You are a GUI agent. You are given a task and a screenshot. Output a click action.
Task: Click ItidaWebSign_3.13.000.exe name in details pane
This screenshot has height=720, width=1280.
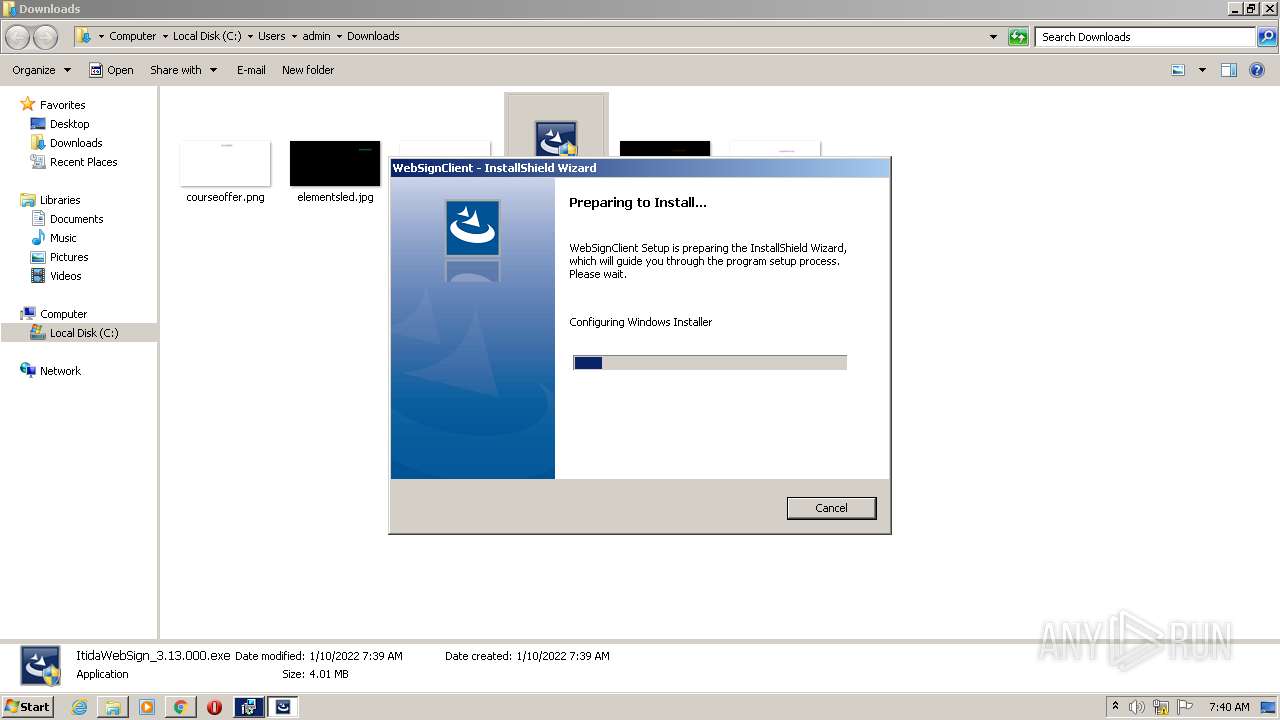pyautogui.click(x=153, y=656)
